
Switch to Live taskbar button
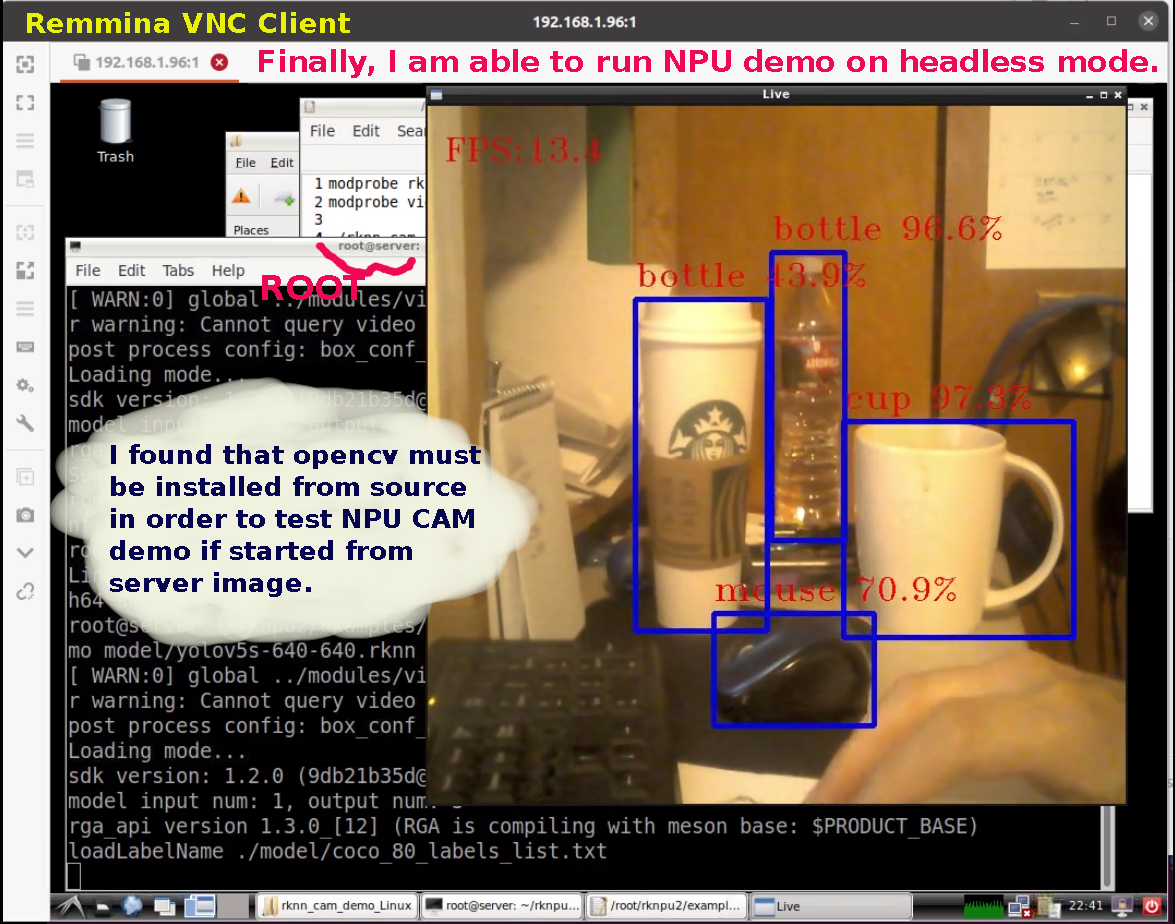831,906
